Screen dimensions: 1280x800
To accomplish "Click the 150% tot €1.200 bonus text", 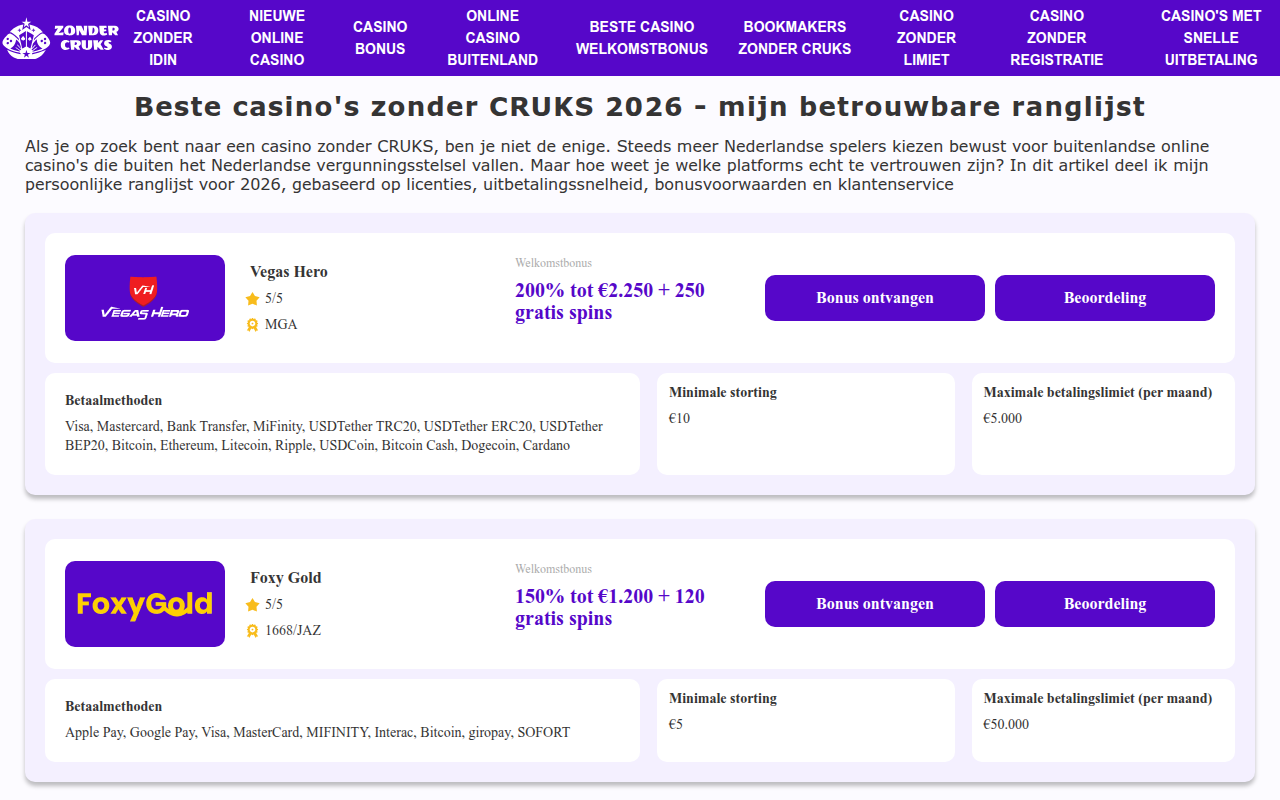I will pyautogui.click(x=610, y=608).
